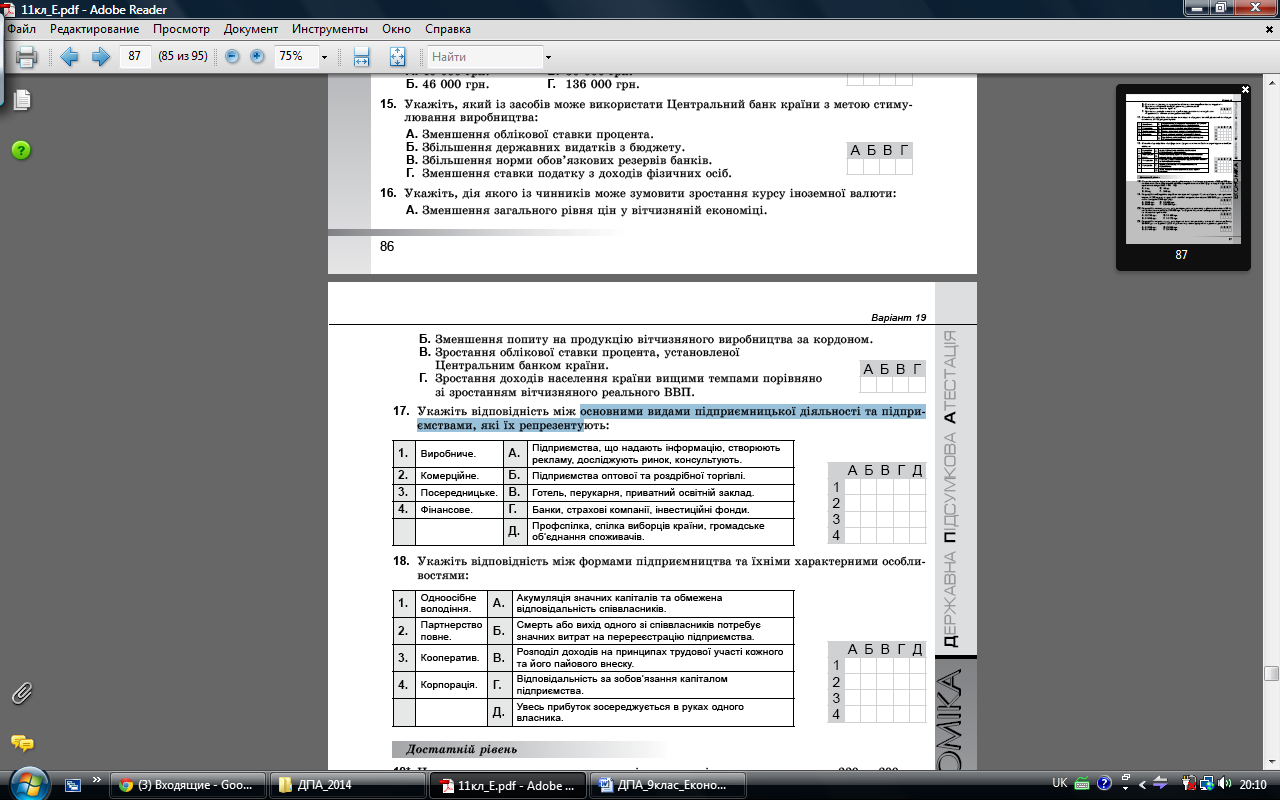This screenshot has width=1280, height=800.
Task: Select the fit one full page icon
Action: (x=397, y=57)
